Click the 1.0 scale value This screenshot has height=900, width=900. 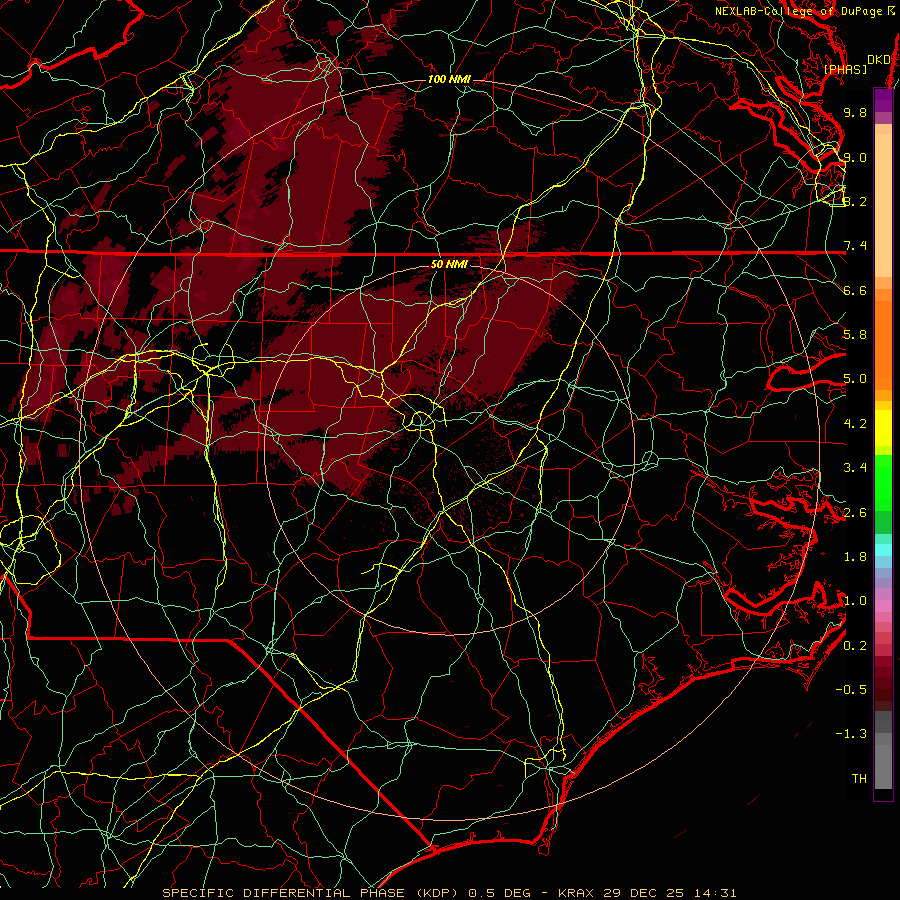click(855, 601)
